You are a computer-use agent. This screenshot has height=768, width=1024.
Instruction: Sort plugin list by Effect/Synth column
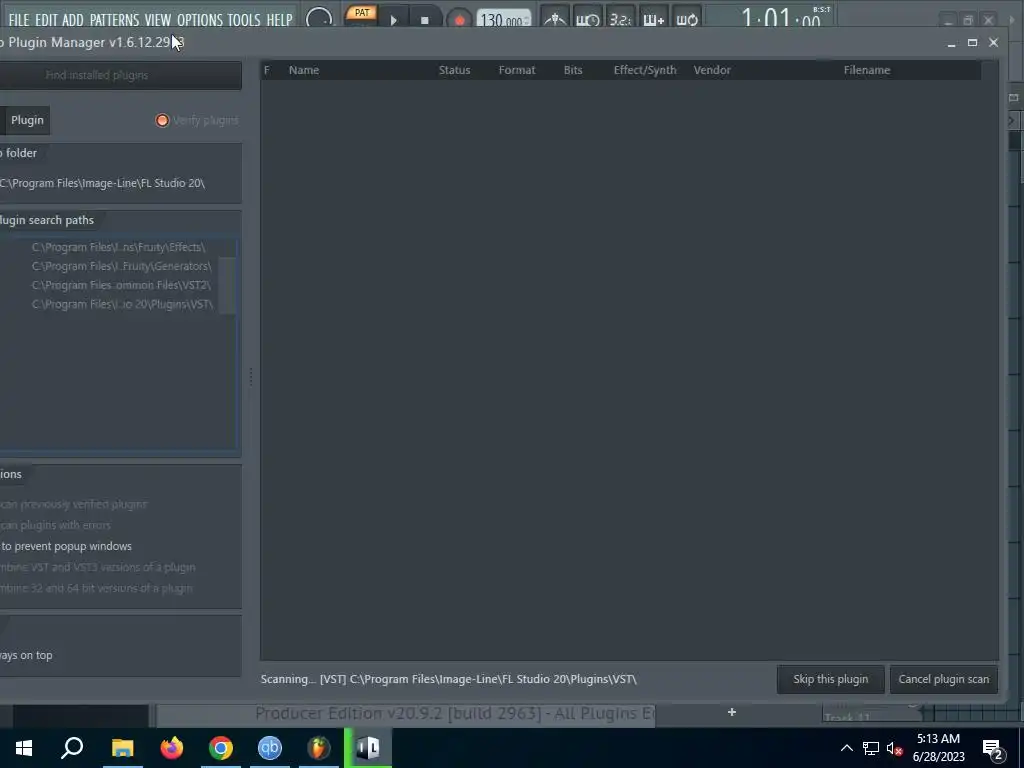(645, 70)
